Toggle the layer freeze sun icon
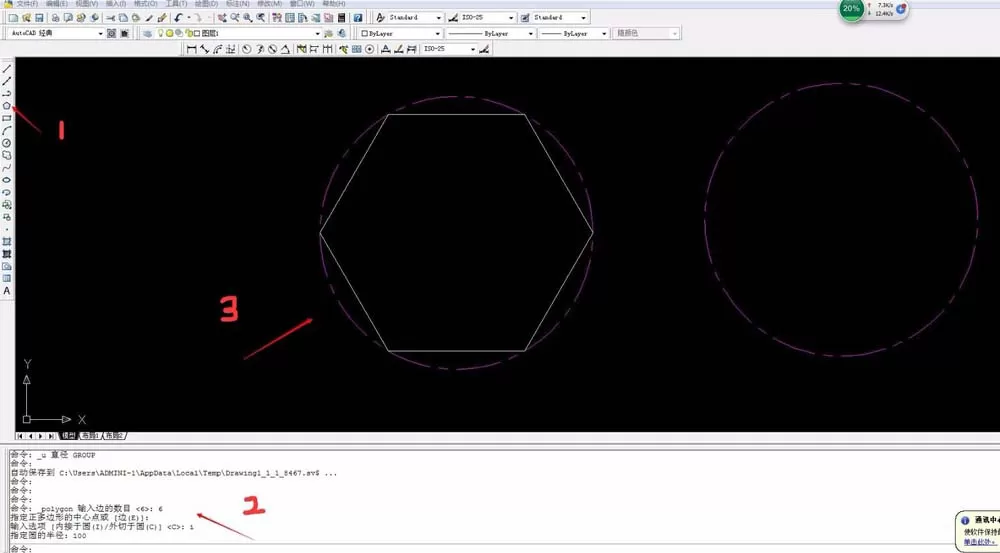 (170, 33)
